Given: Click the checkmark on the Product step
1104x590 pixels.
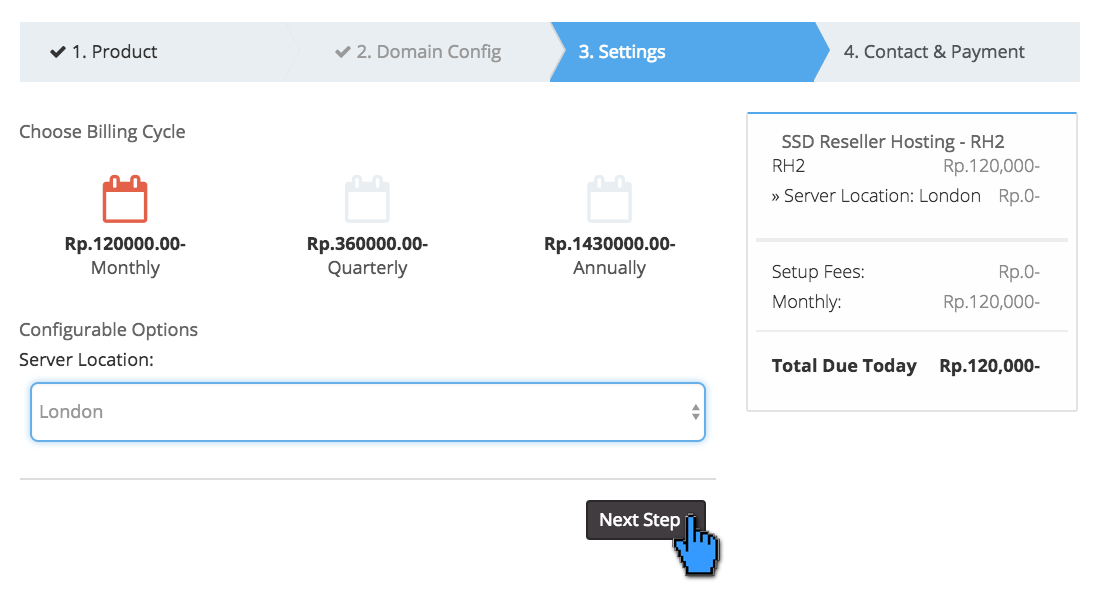Looking at the screenshot, I should click(x=57, y=51).
